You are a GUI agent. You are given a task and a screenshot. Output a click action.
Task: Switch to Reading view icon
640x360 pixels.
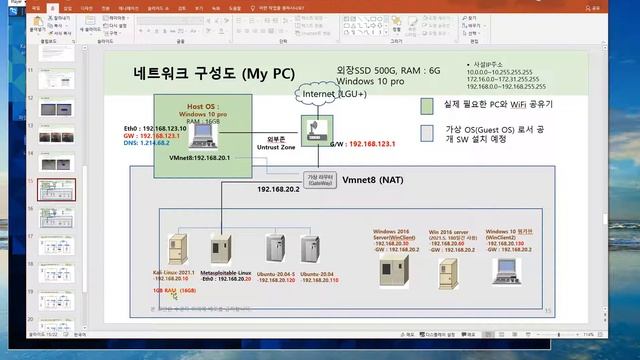point(515,334)
